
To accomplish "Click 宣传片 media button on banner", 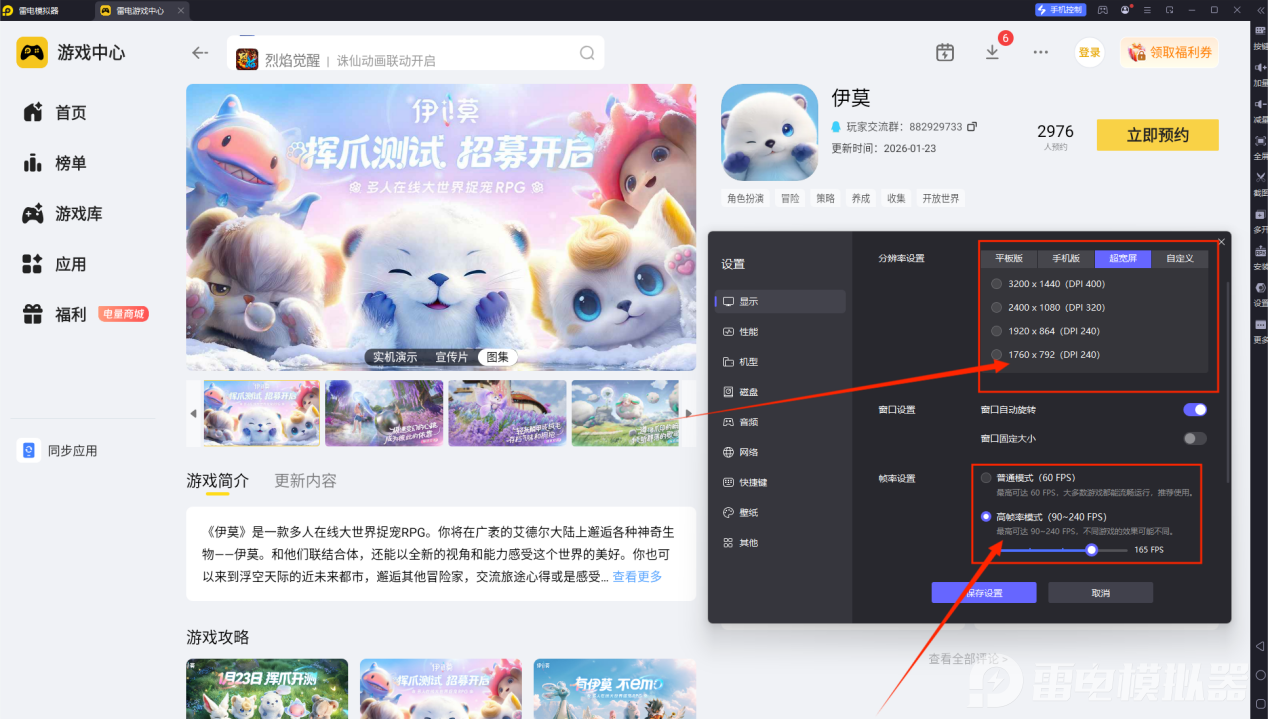I will pyautogui.click(x=451, y=357).
